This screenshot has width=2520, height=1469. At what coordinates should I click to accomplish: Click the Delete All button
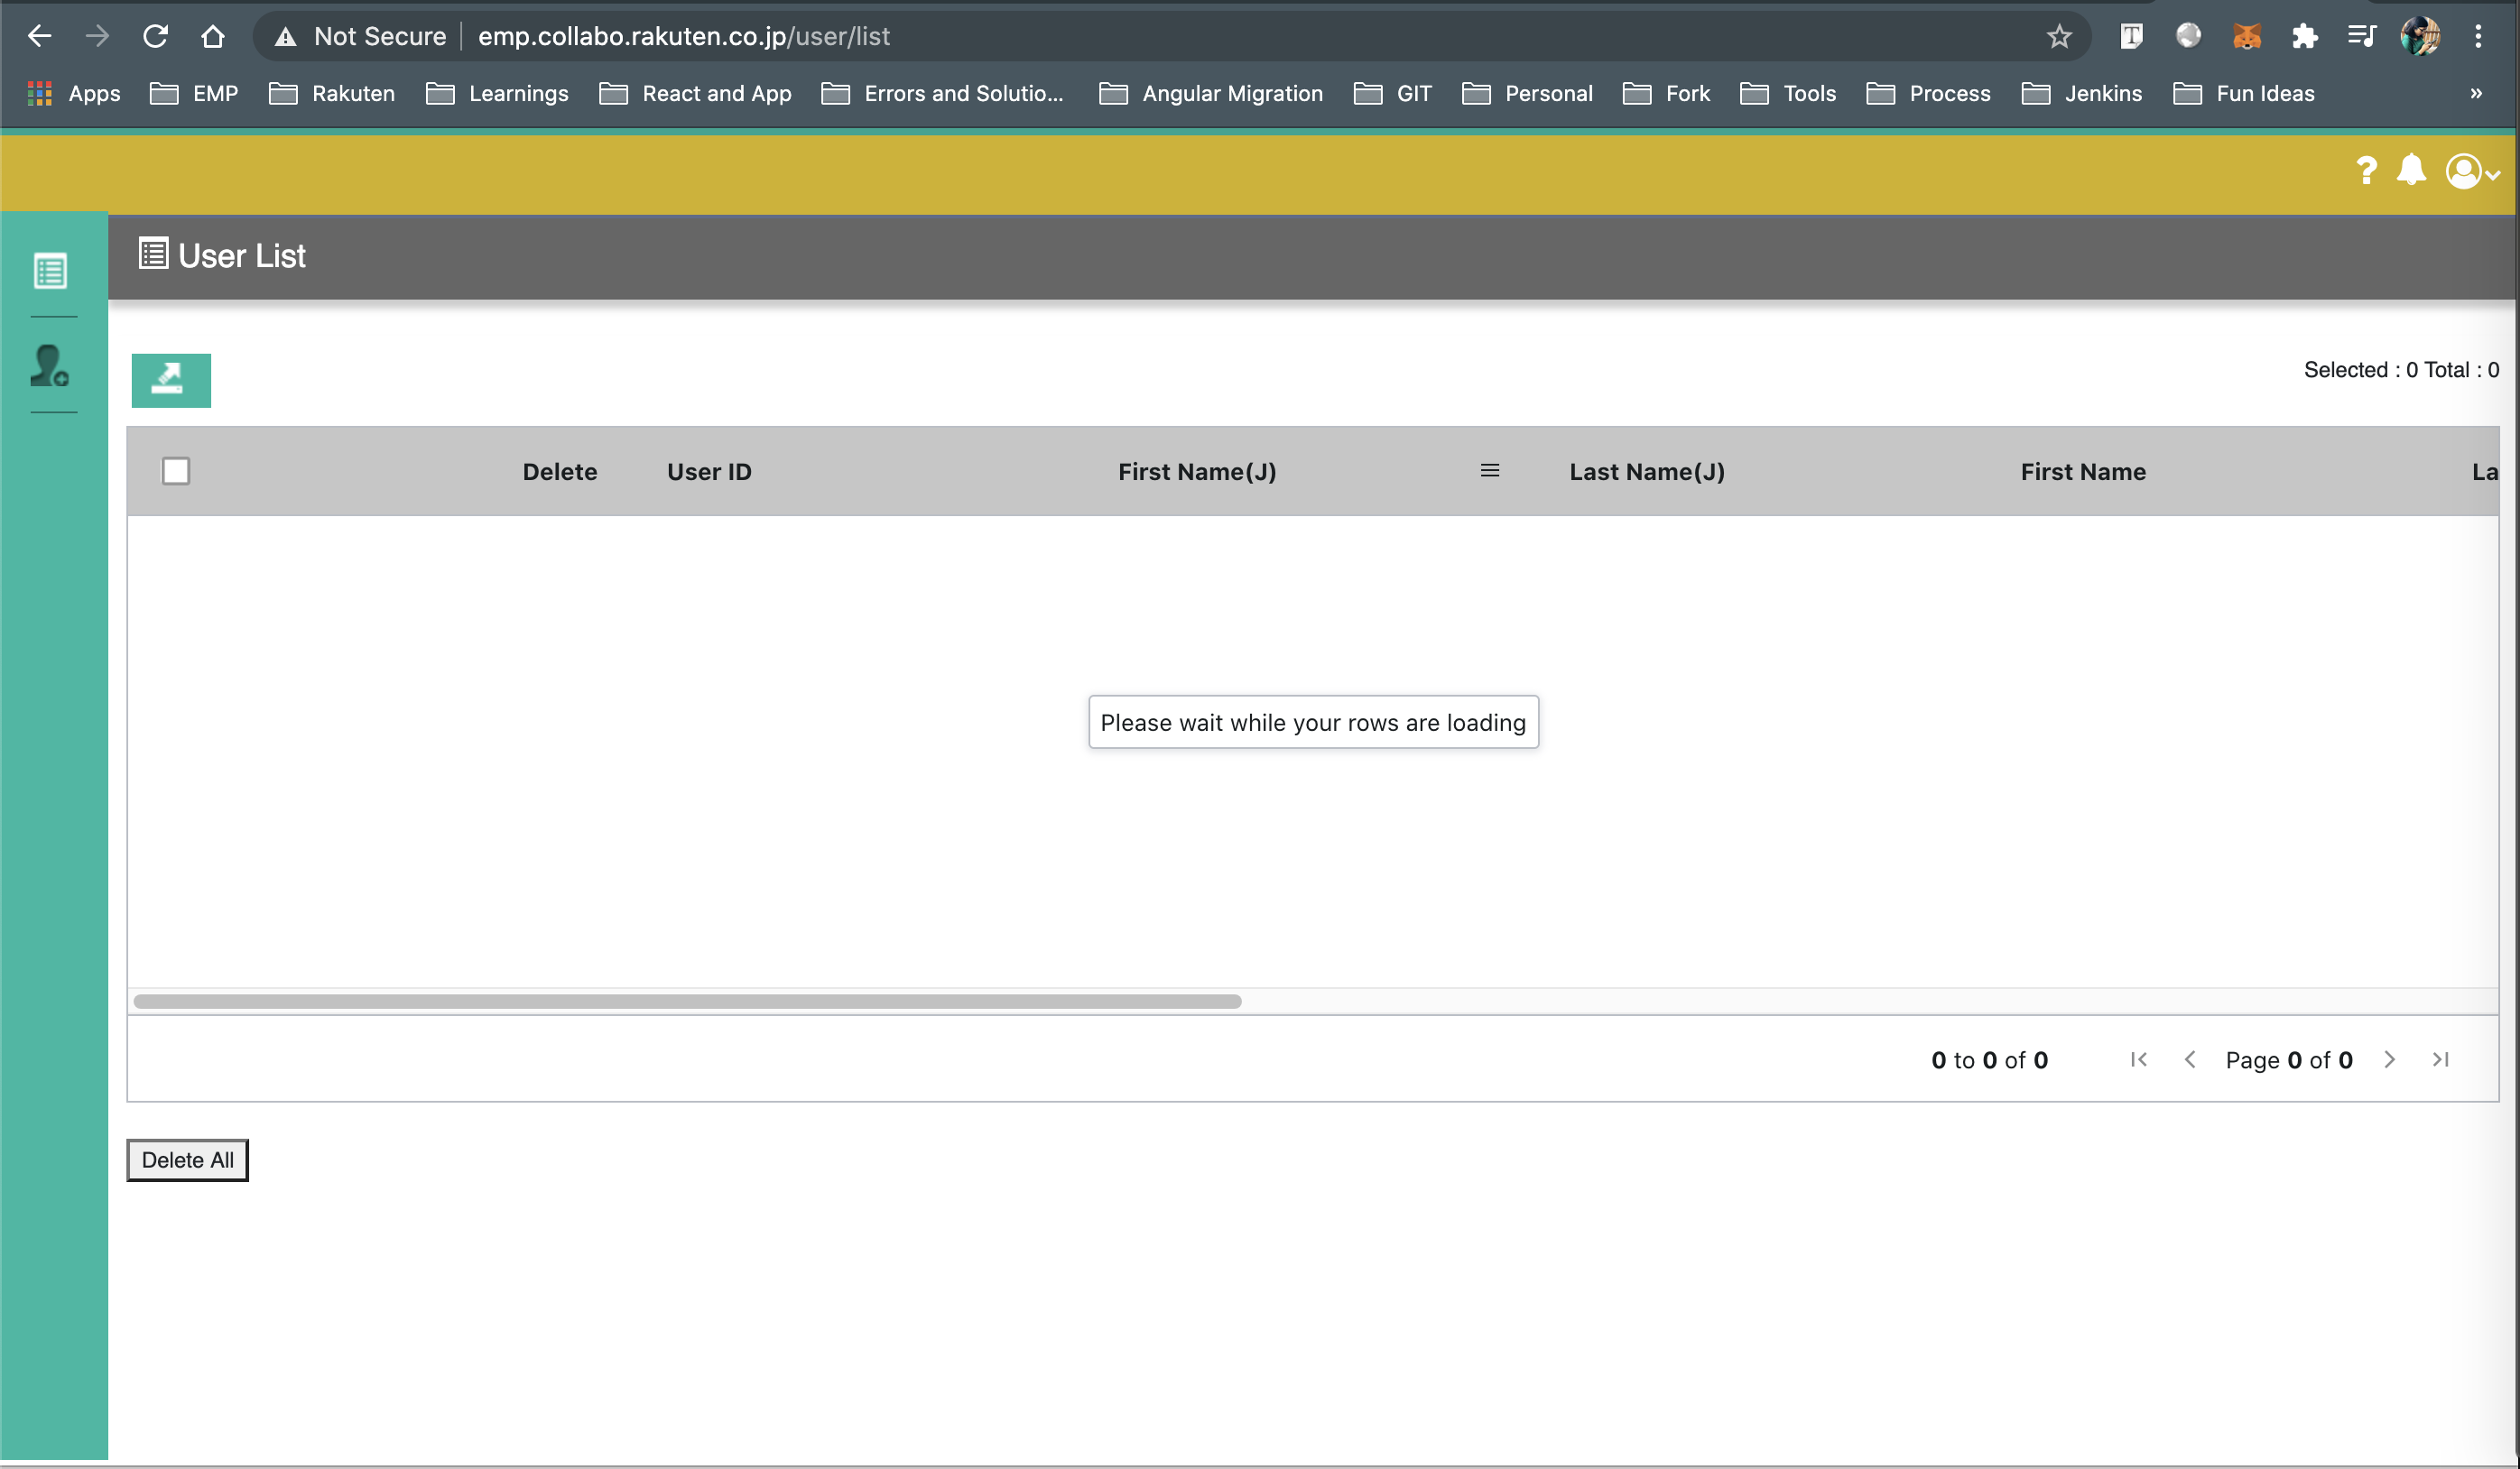[x=186, y=1160]
